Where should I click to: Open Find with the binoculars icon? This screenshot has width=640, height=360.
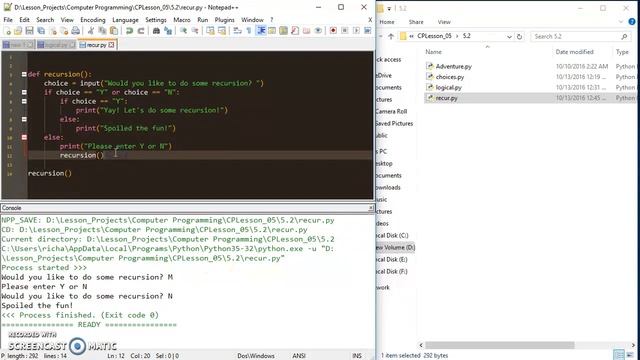156,31
